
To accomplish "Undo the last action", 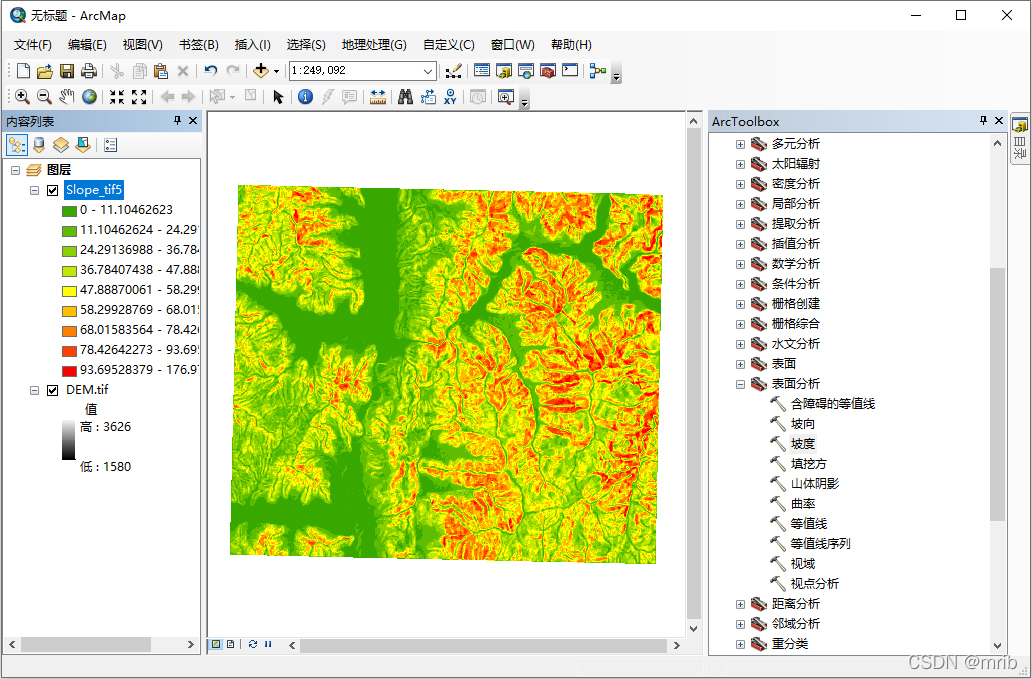I will coord(211,70).
